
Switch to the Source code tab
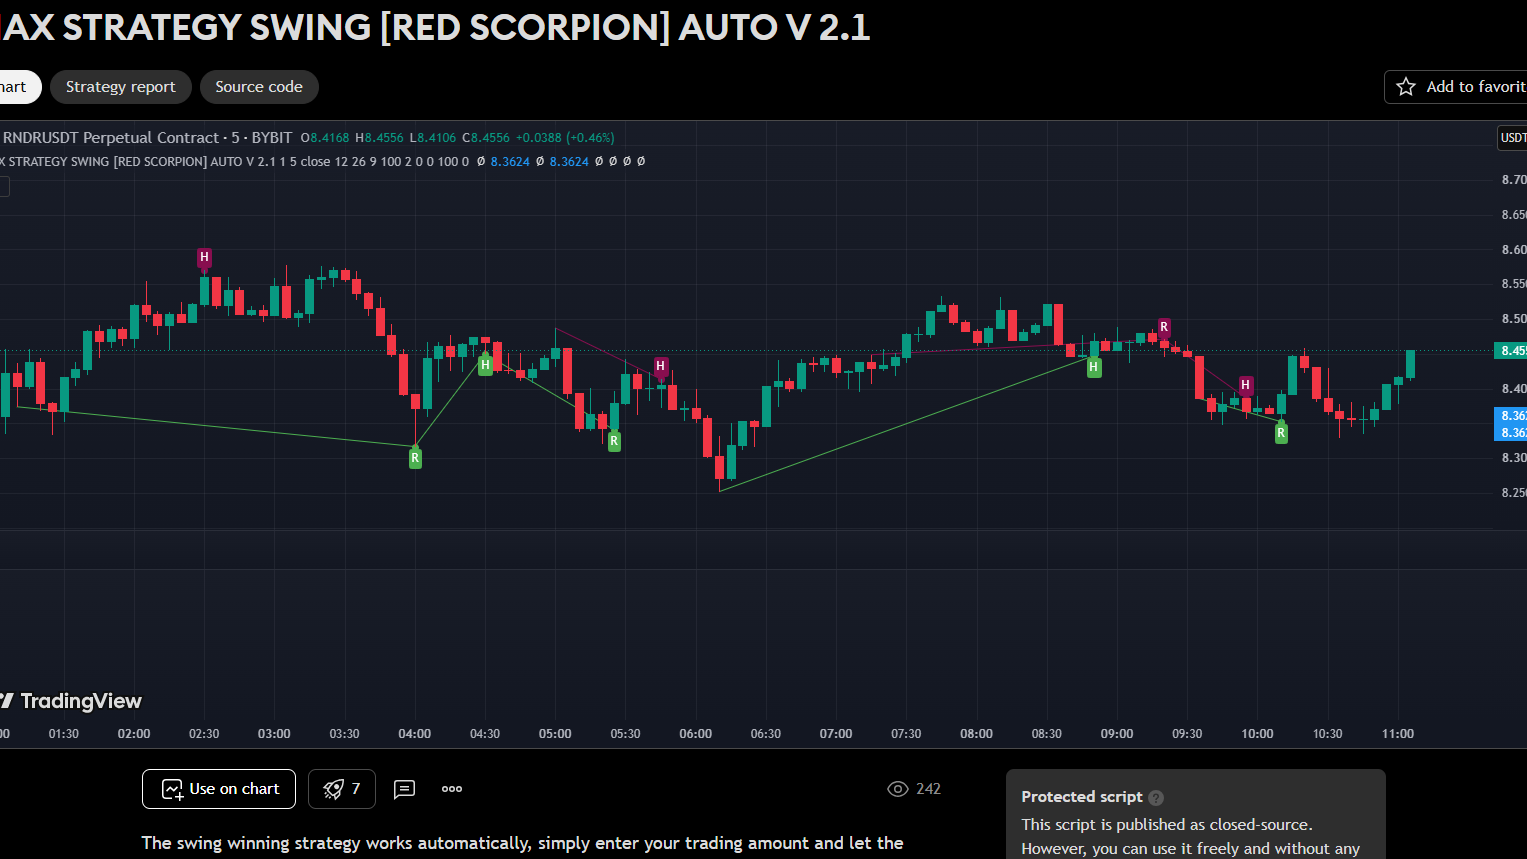(259, 87)
